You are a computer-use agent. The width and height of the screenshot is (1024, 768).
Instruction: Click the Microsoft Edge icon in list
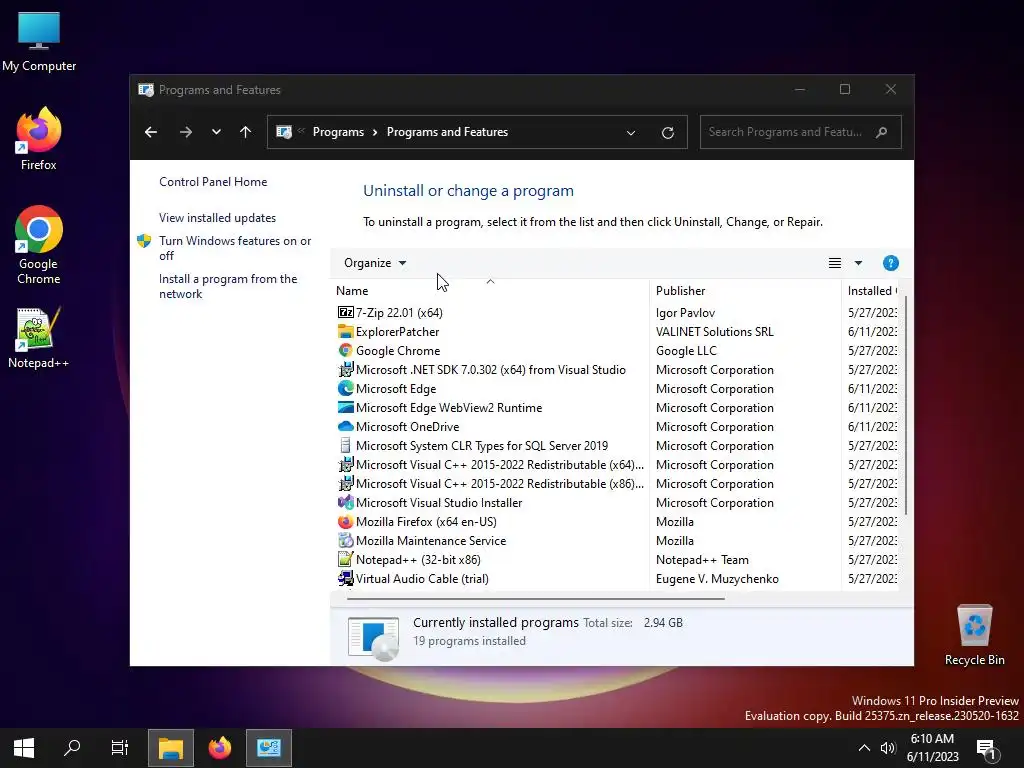[345, 388]
